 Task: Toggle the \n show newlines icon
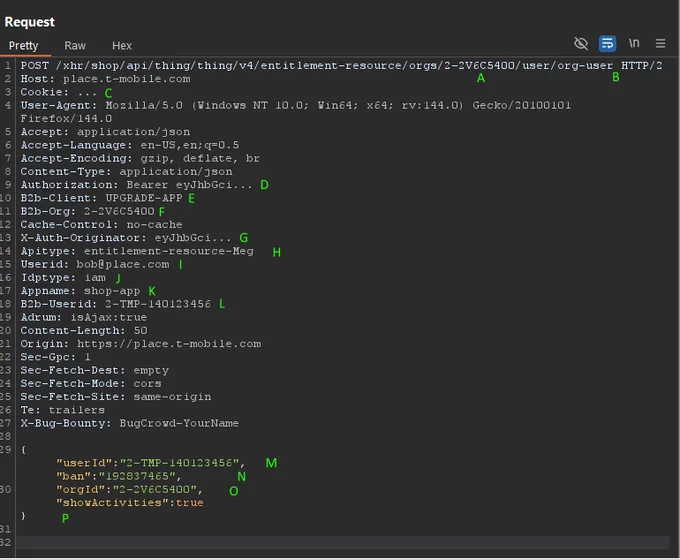click(x=634, y=43)
